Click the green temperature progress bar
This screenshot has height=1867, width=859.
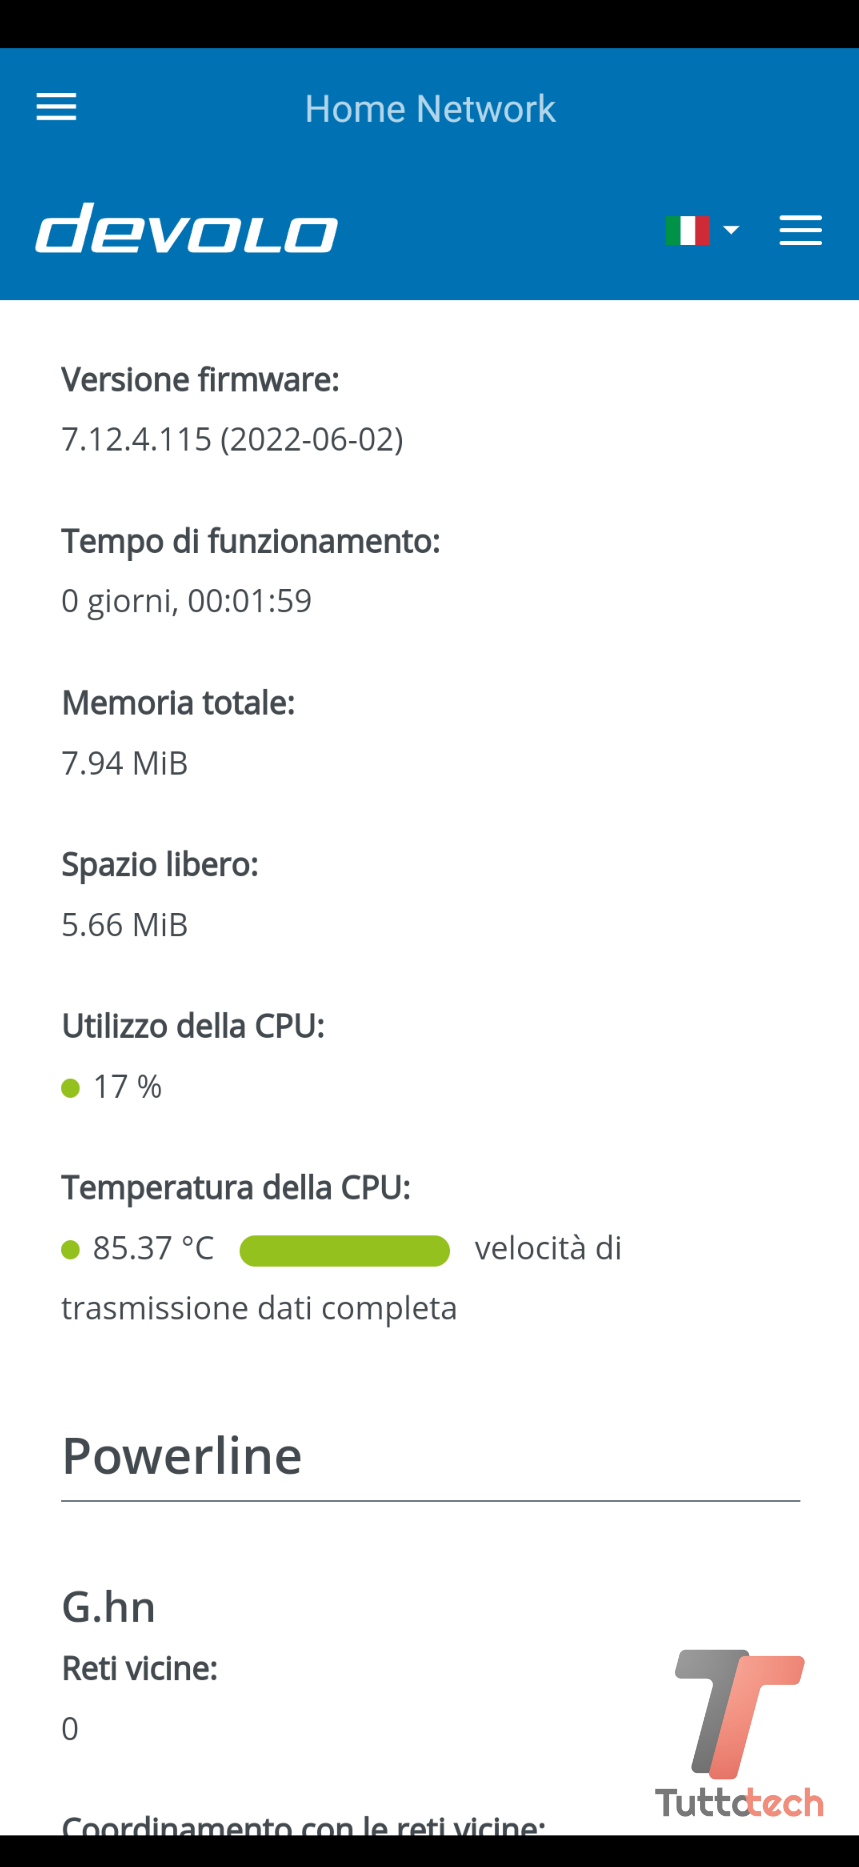pyautogui.click(x=344, y=1251)
